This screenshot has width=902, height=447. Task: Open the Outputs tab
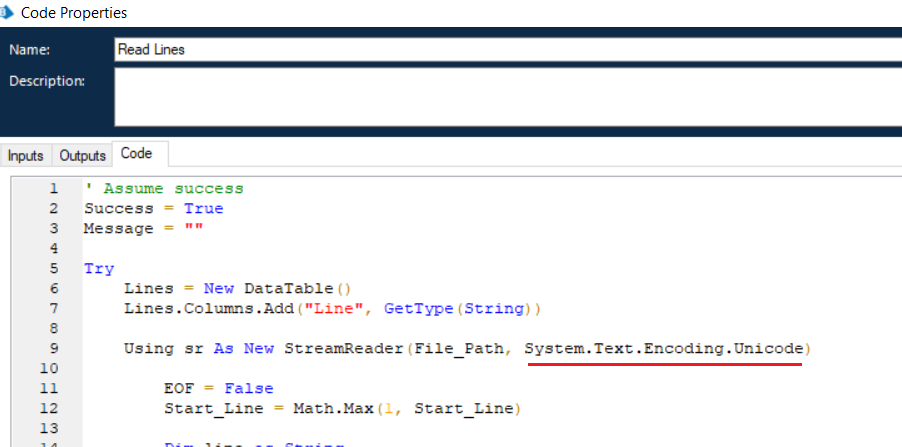pyautogui.click(x=83, y=155)
